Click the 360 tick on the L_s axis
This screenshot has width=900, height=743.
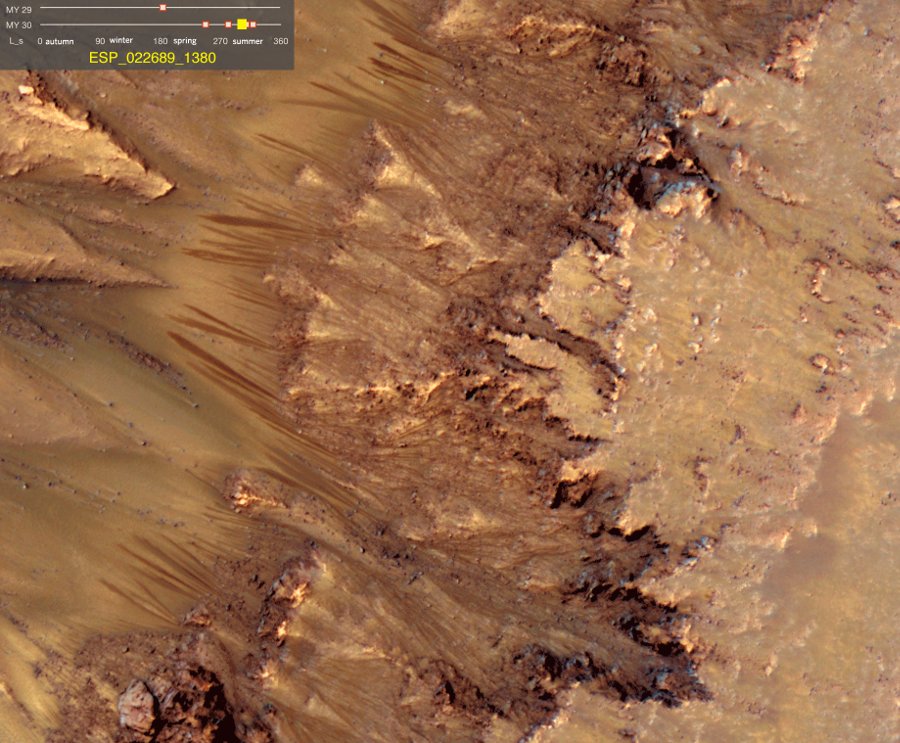pos(280,41)
